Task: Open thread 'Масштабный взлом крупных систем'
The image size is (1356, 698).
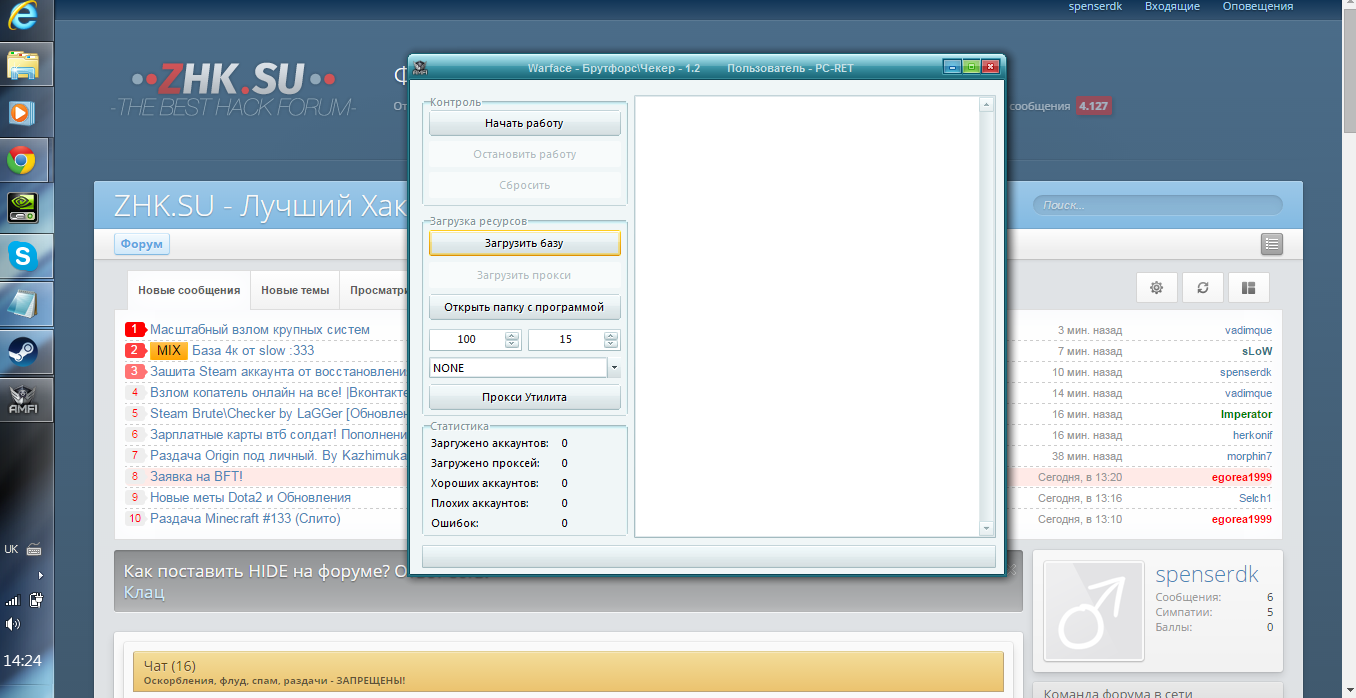Action: click(x=260, y=330)
